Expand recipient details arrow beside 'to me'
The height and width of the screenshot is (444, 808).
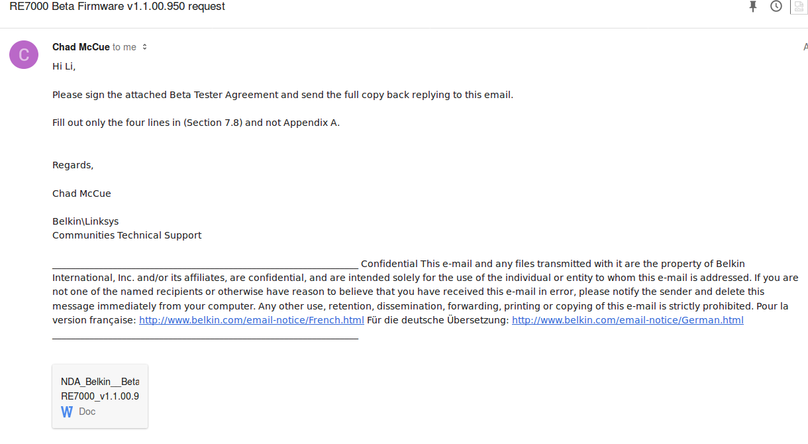[145, 47]
